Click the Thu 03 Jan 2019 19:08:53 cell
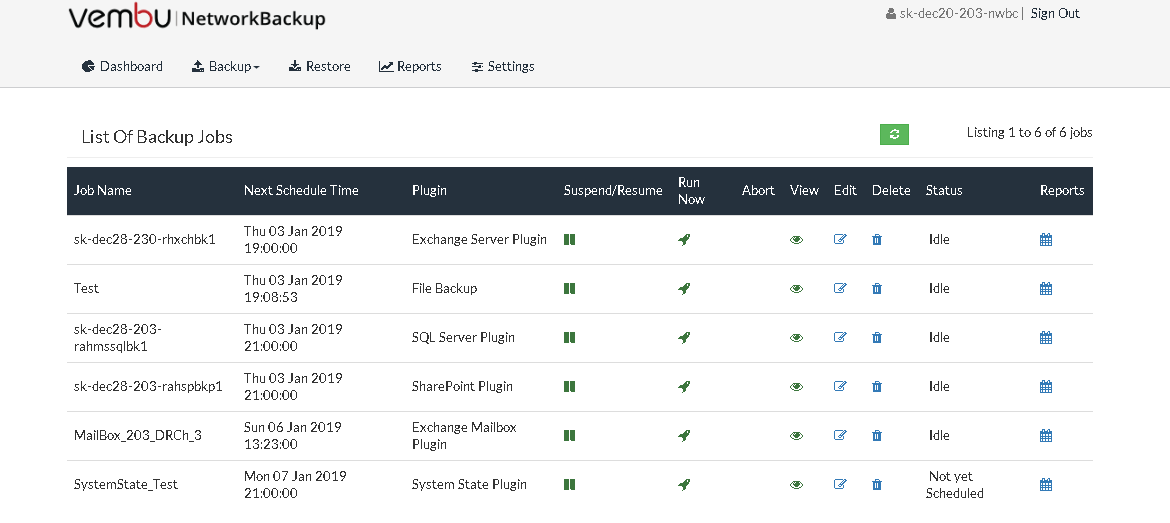 (x=293, y=288)
